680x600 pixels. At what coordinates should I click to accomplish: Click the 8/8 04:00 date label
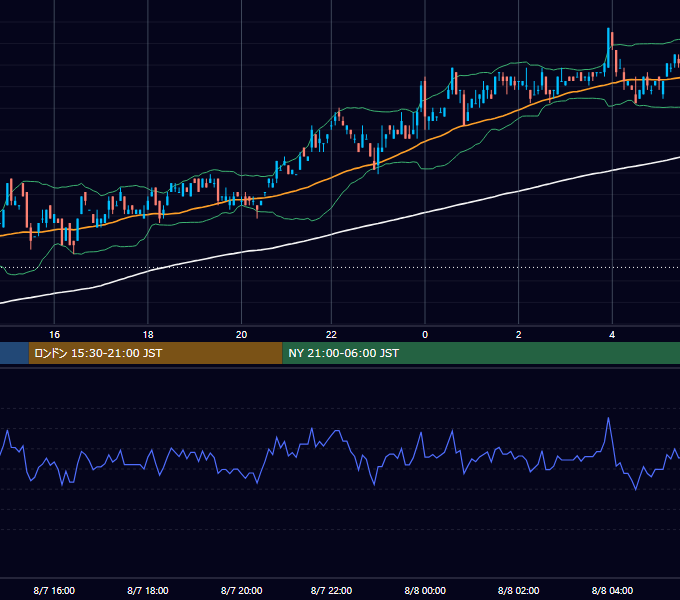[612, 590]
